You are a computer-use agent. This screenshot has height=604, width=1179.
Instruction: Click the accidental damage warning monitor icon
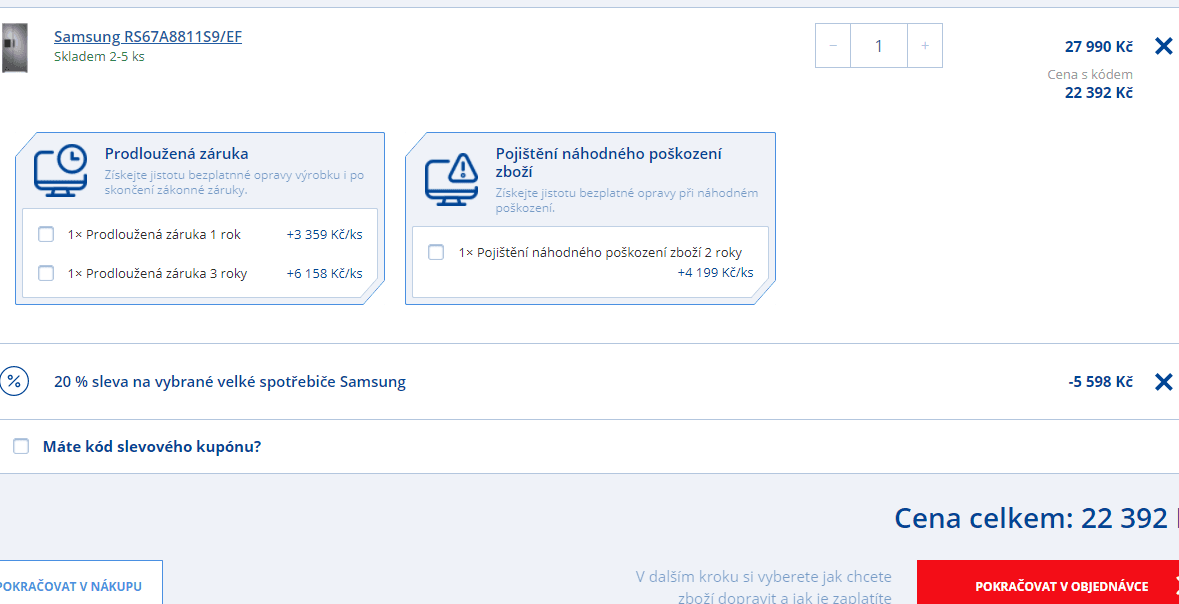pos(451,179)
